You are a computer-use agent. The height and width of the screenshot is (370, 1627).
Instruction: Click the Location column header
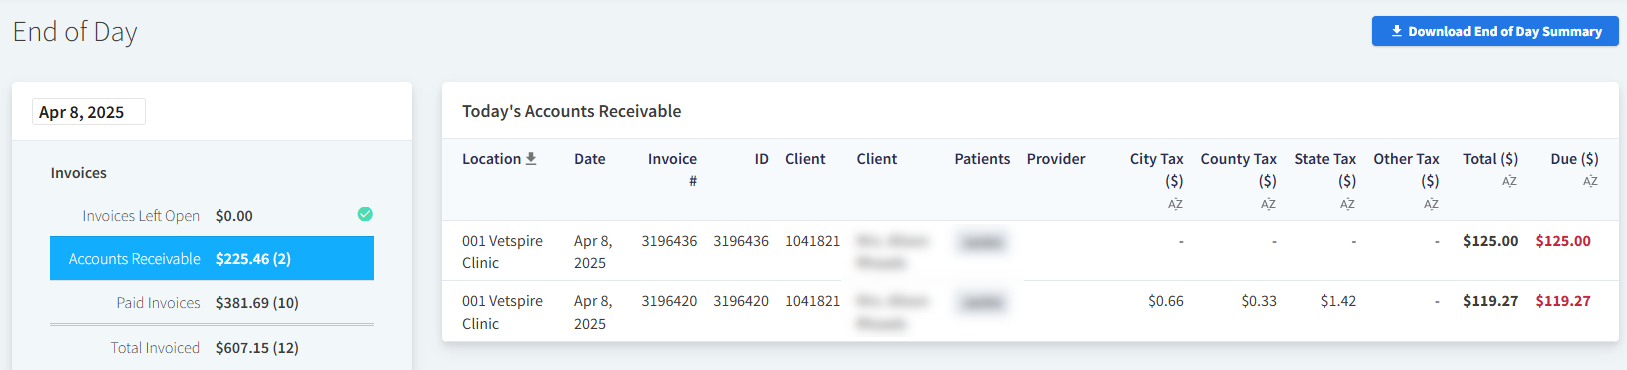(x=491, y=159)
